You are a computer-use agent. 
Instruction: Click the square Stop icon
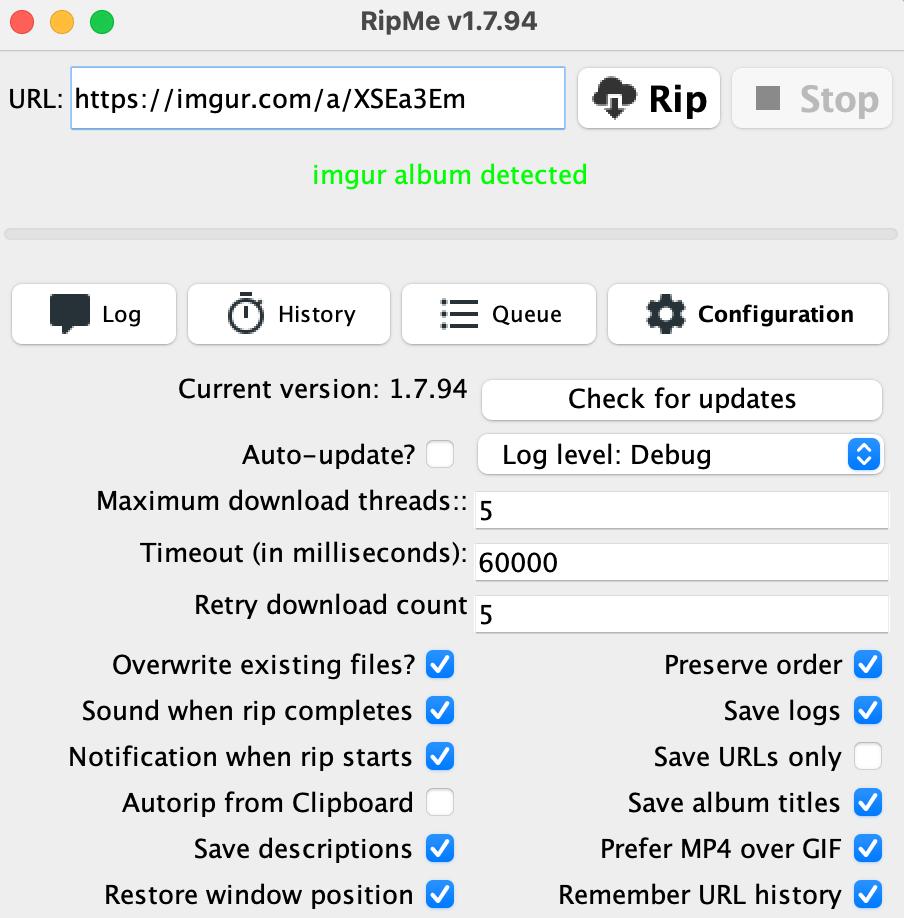click(x=768, y=98)
